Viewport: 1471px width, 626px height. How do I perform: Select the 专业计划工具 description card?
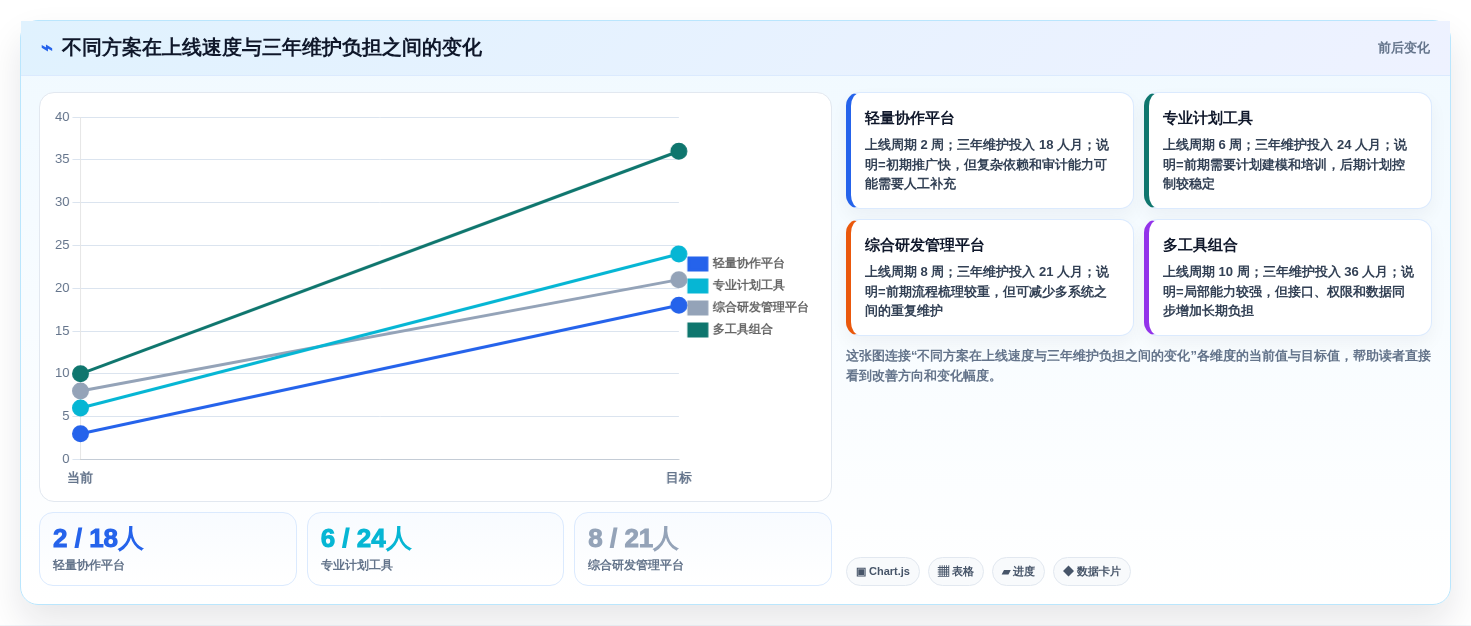(1288, 151)
